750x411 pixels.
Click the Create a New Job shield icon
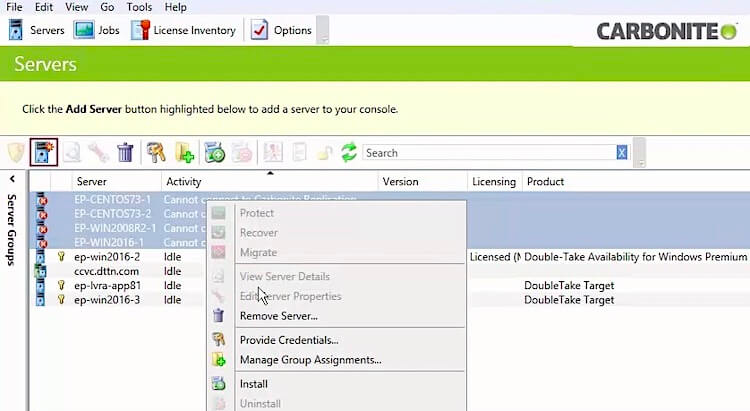coord(16,153)
